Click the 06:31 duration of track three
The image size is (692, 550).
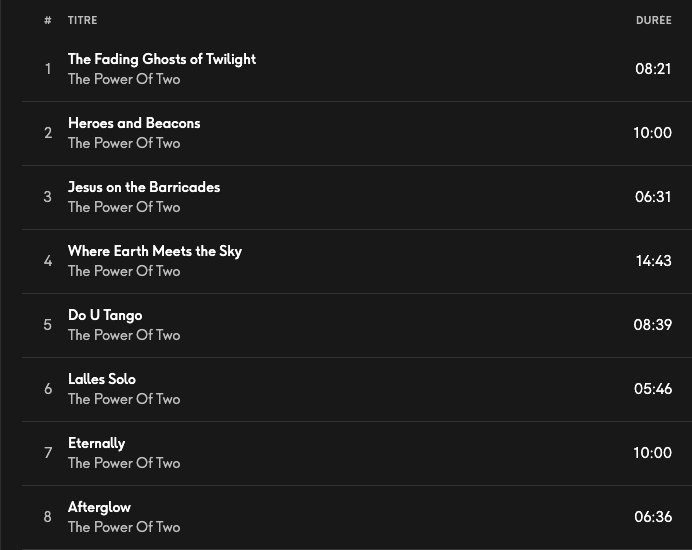click(653, 197)
